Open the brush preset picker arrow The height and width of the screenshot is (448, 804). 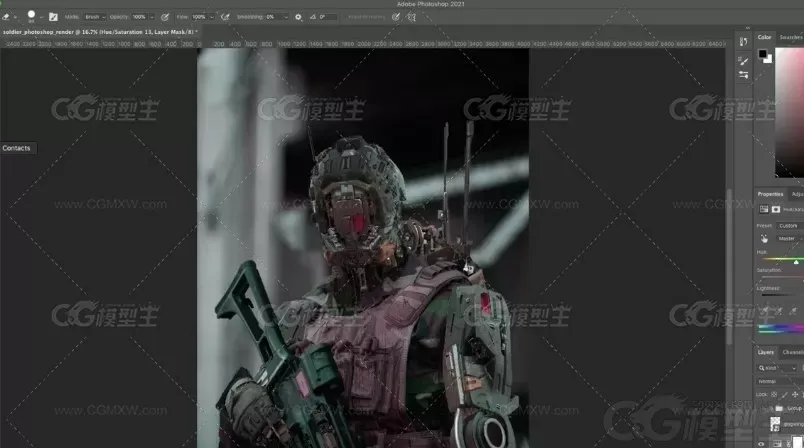click(42, 17)
